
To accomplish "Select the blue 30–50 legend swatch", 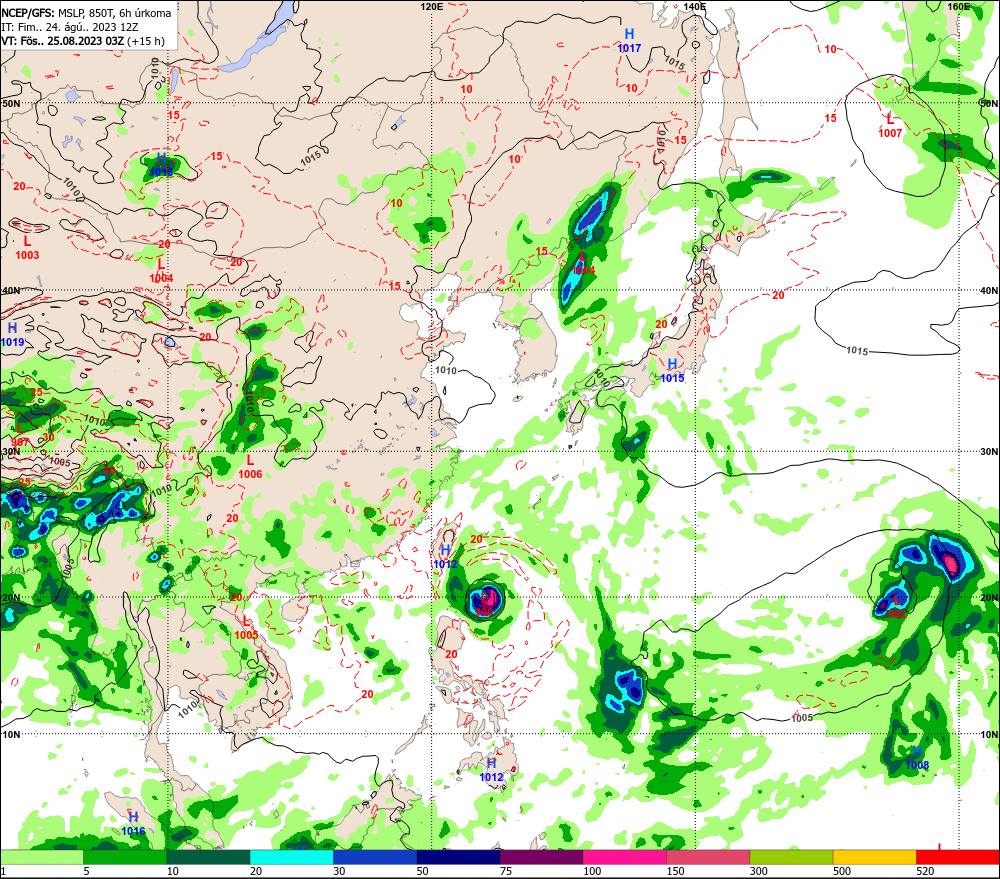I will pyautogui.click(x=375, y=857).
